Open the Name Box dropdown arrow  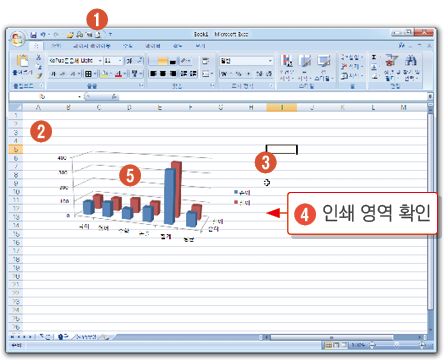(80, 97)
